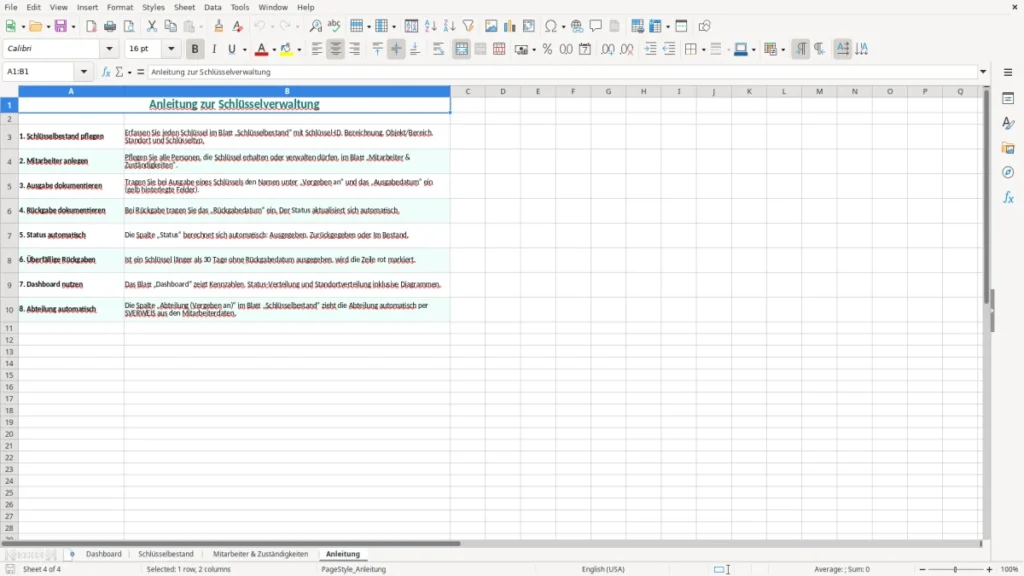1024x576 pixels.
Task: Click the 100% zoom level
Action: tap(1010, 569)
